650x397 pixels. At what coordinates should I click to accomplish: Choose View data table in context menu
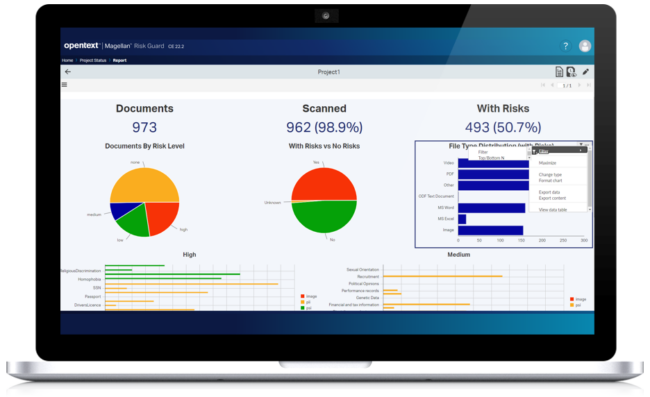point(553,210)
